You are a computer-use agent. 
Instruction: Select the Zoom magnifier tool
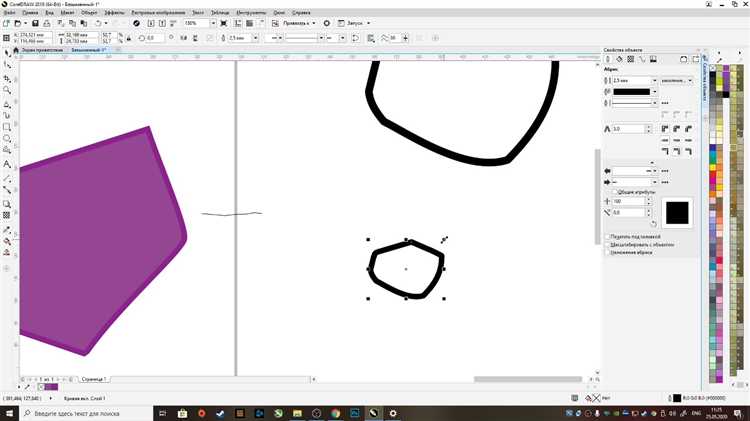click(7, 90)
